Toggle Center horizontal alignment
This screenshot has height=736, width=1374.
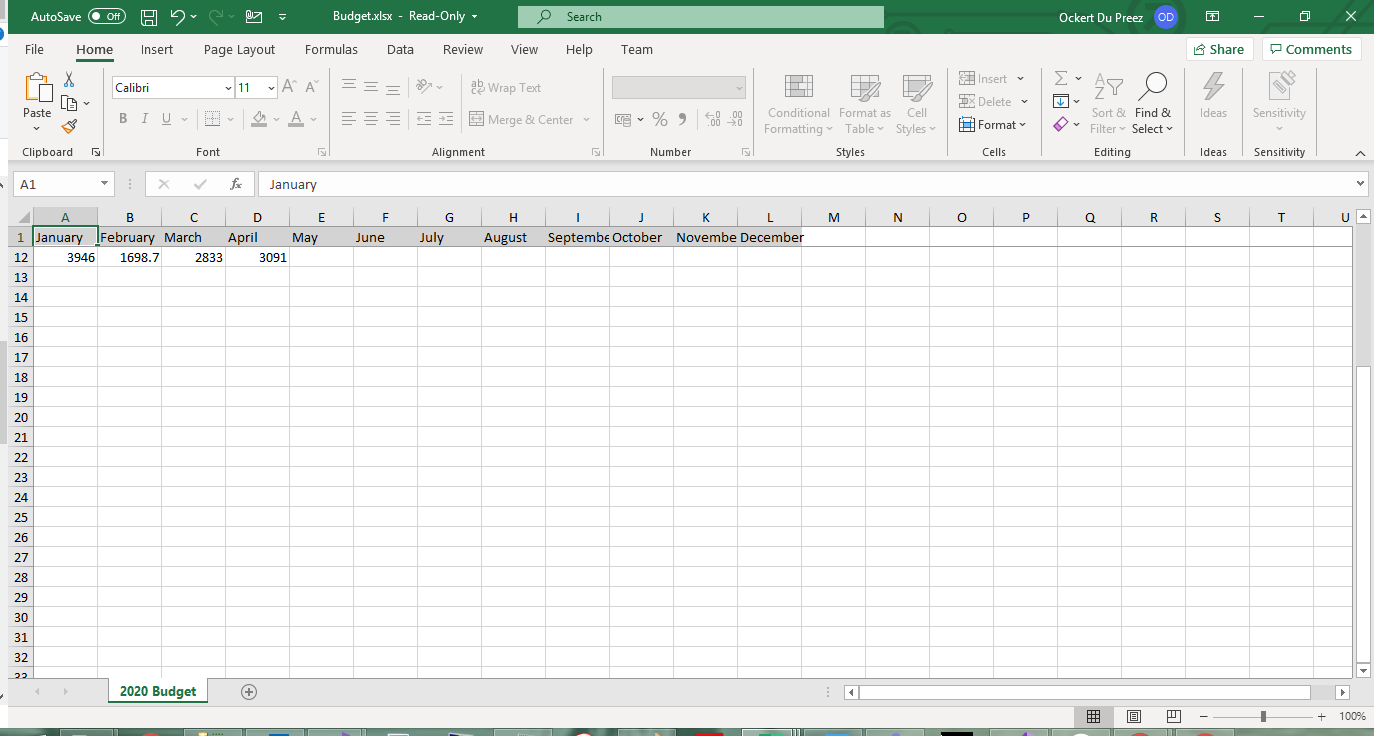pos(371,119)
